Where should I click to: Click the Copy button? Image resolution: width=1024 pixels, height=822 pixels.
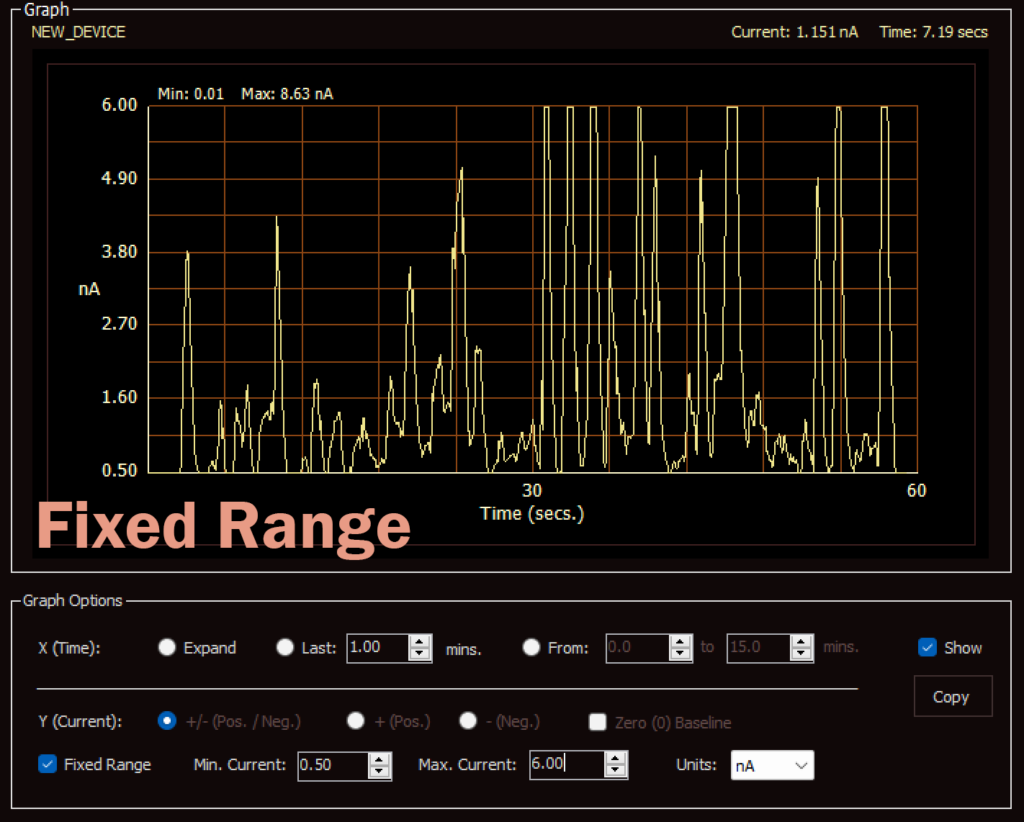pos(952,696)
